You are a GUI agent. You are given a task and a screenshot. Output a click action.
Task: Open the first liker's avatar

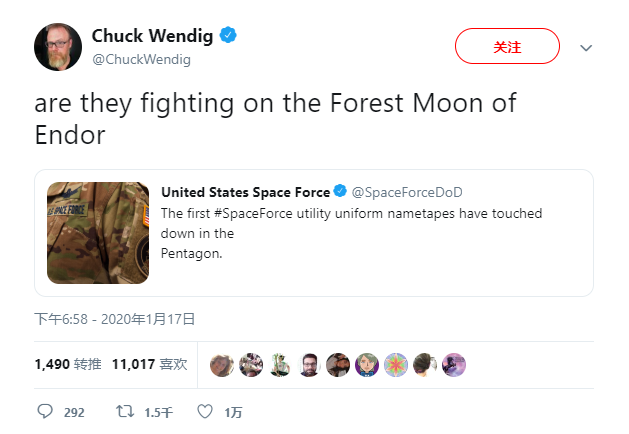click(x=222, y=365)
